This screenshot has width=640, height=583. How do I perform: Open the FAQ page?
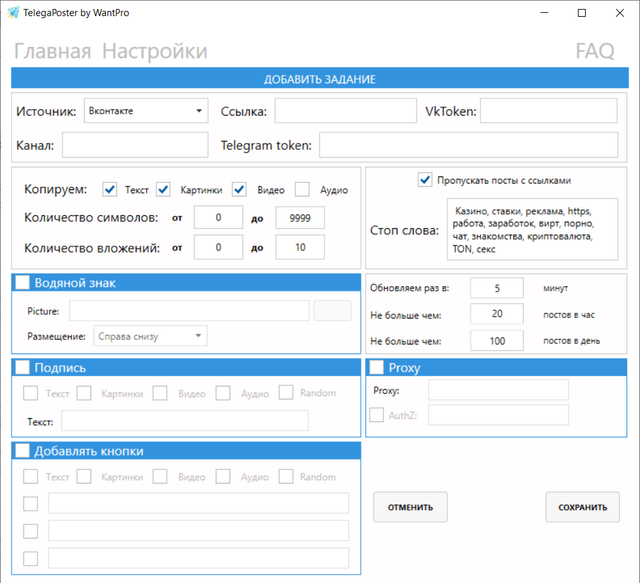(x=595, y=51)
